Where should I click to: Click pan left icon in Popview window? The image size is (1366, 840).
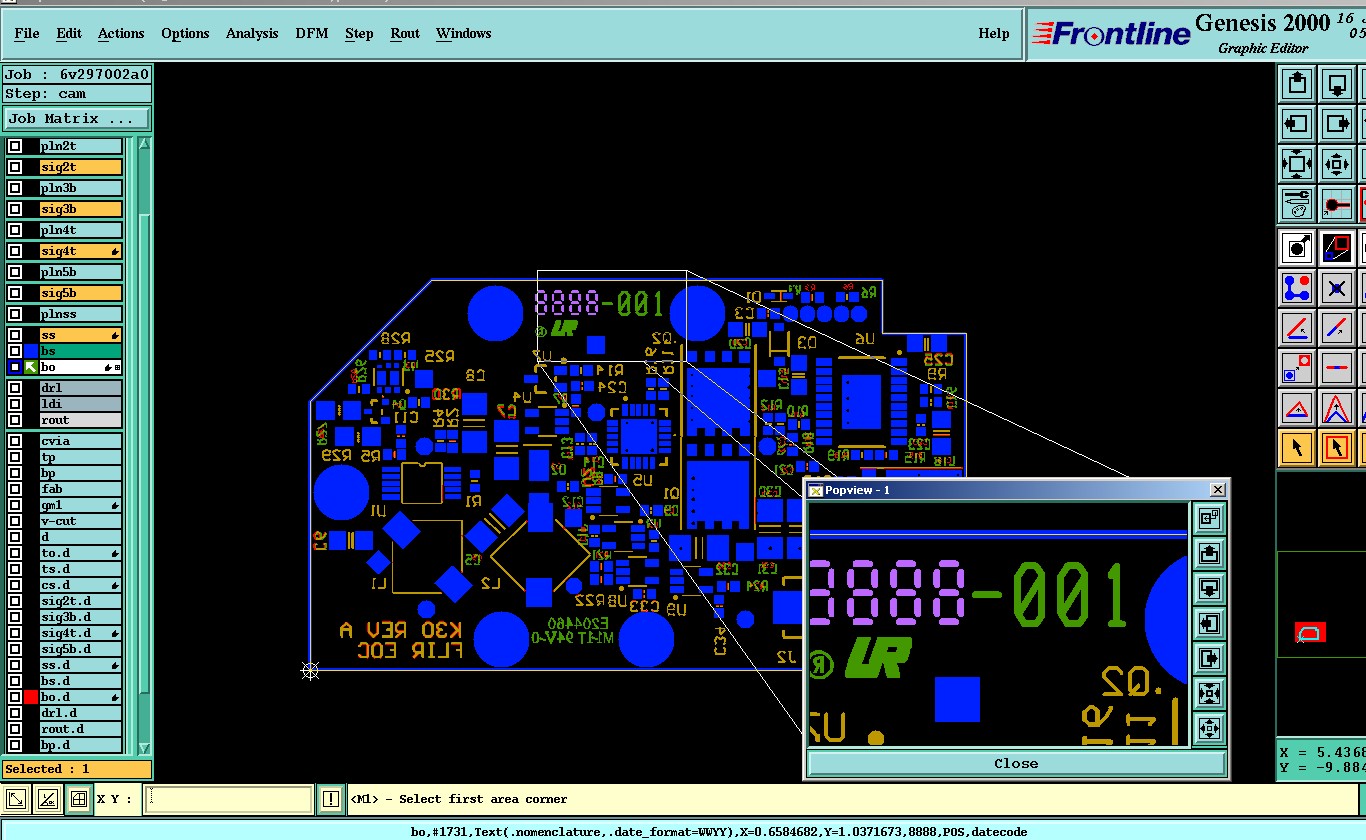point(1209,623)
